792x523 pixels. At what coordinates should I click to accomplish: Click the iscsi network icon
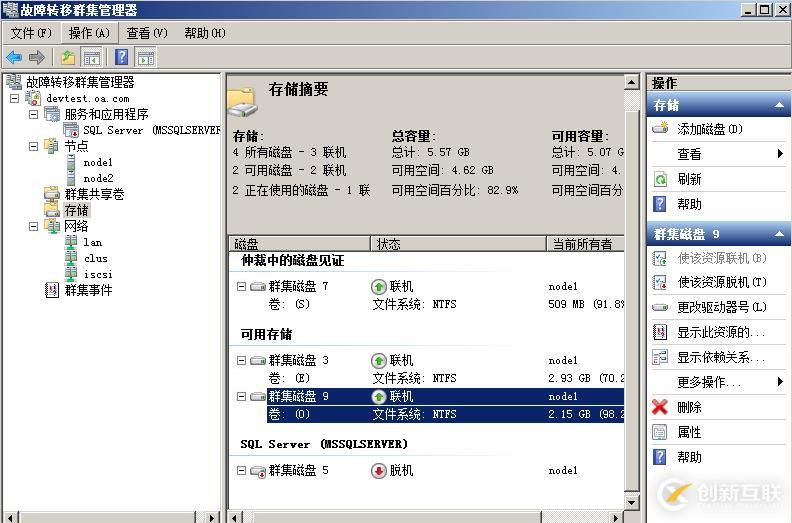pos(71,274)
